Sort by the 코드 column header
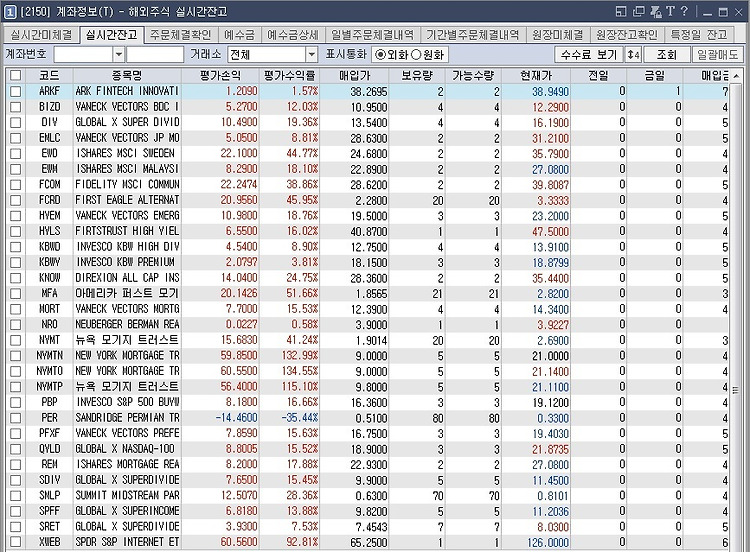The image size is (750, 552). tap(49, 75)
